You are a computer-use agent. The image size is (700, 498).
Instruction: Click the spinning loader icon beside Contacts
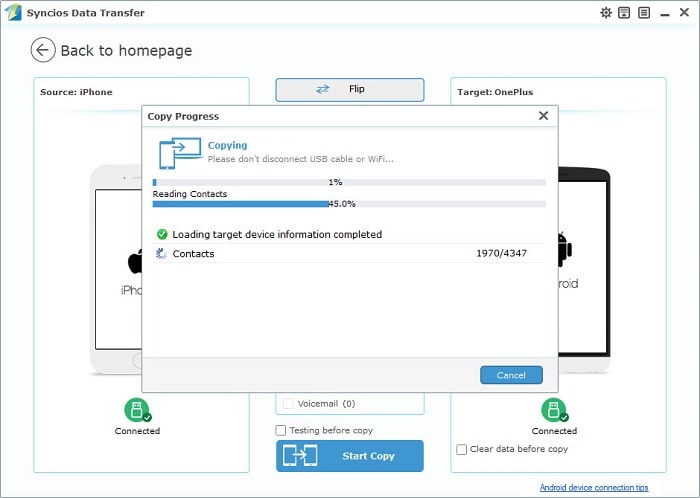tap(161, 253)
